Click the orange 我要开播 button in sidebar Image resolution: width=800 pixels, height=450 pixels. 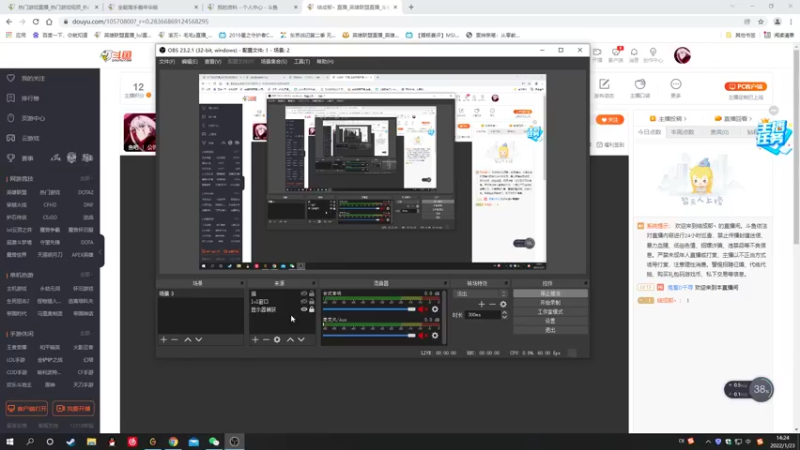pos(73,409)
